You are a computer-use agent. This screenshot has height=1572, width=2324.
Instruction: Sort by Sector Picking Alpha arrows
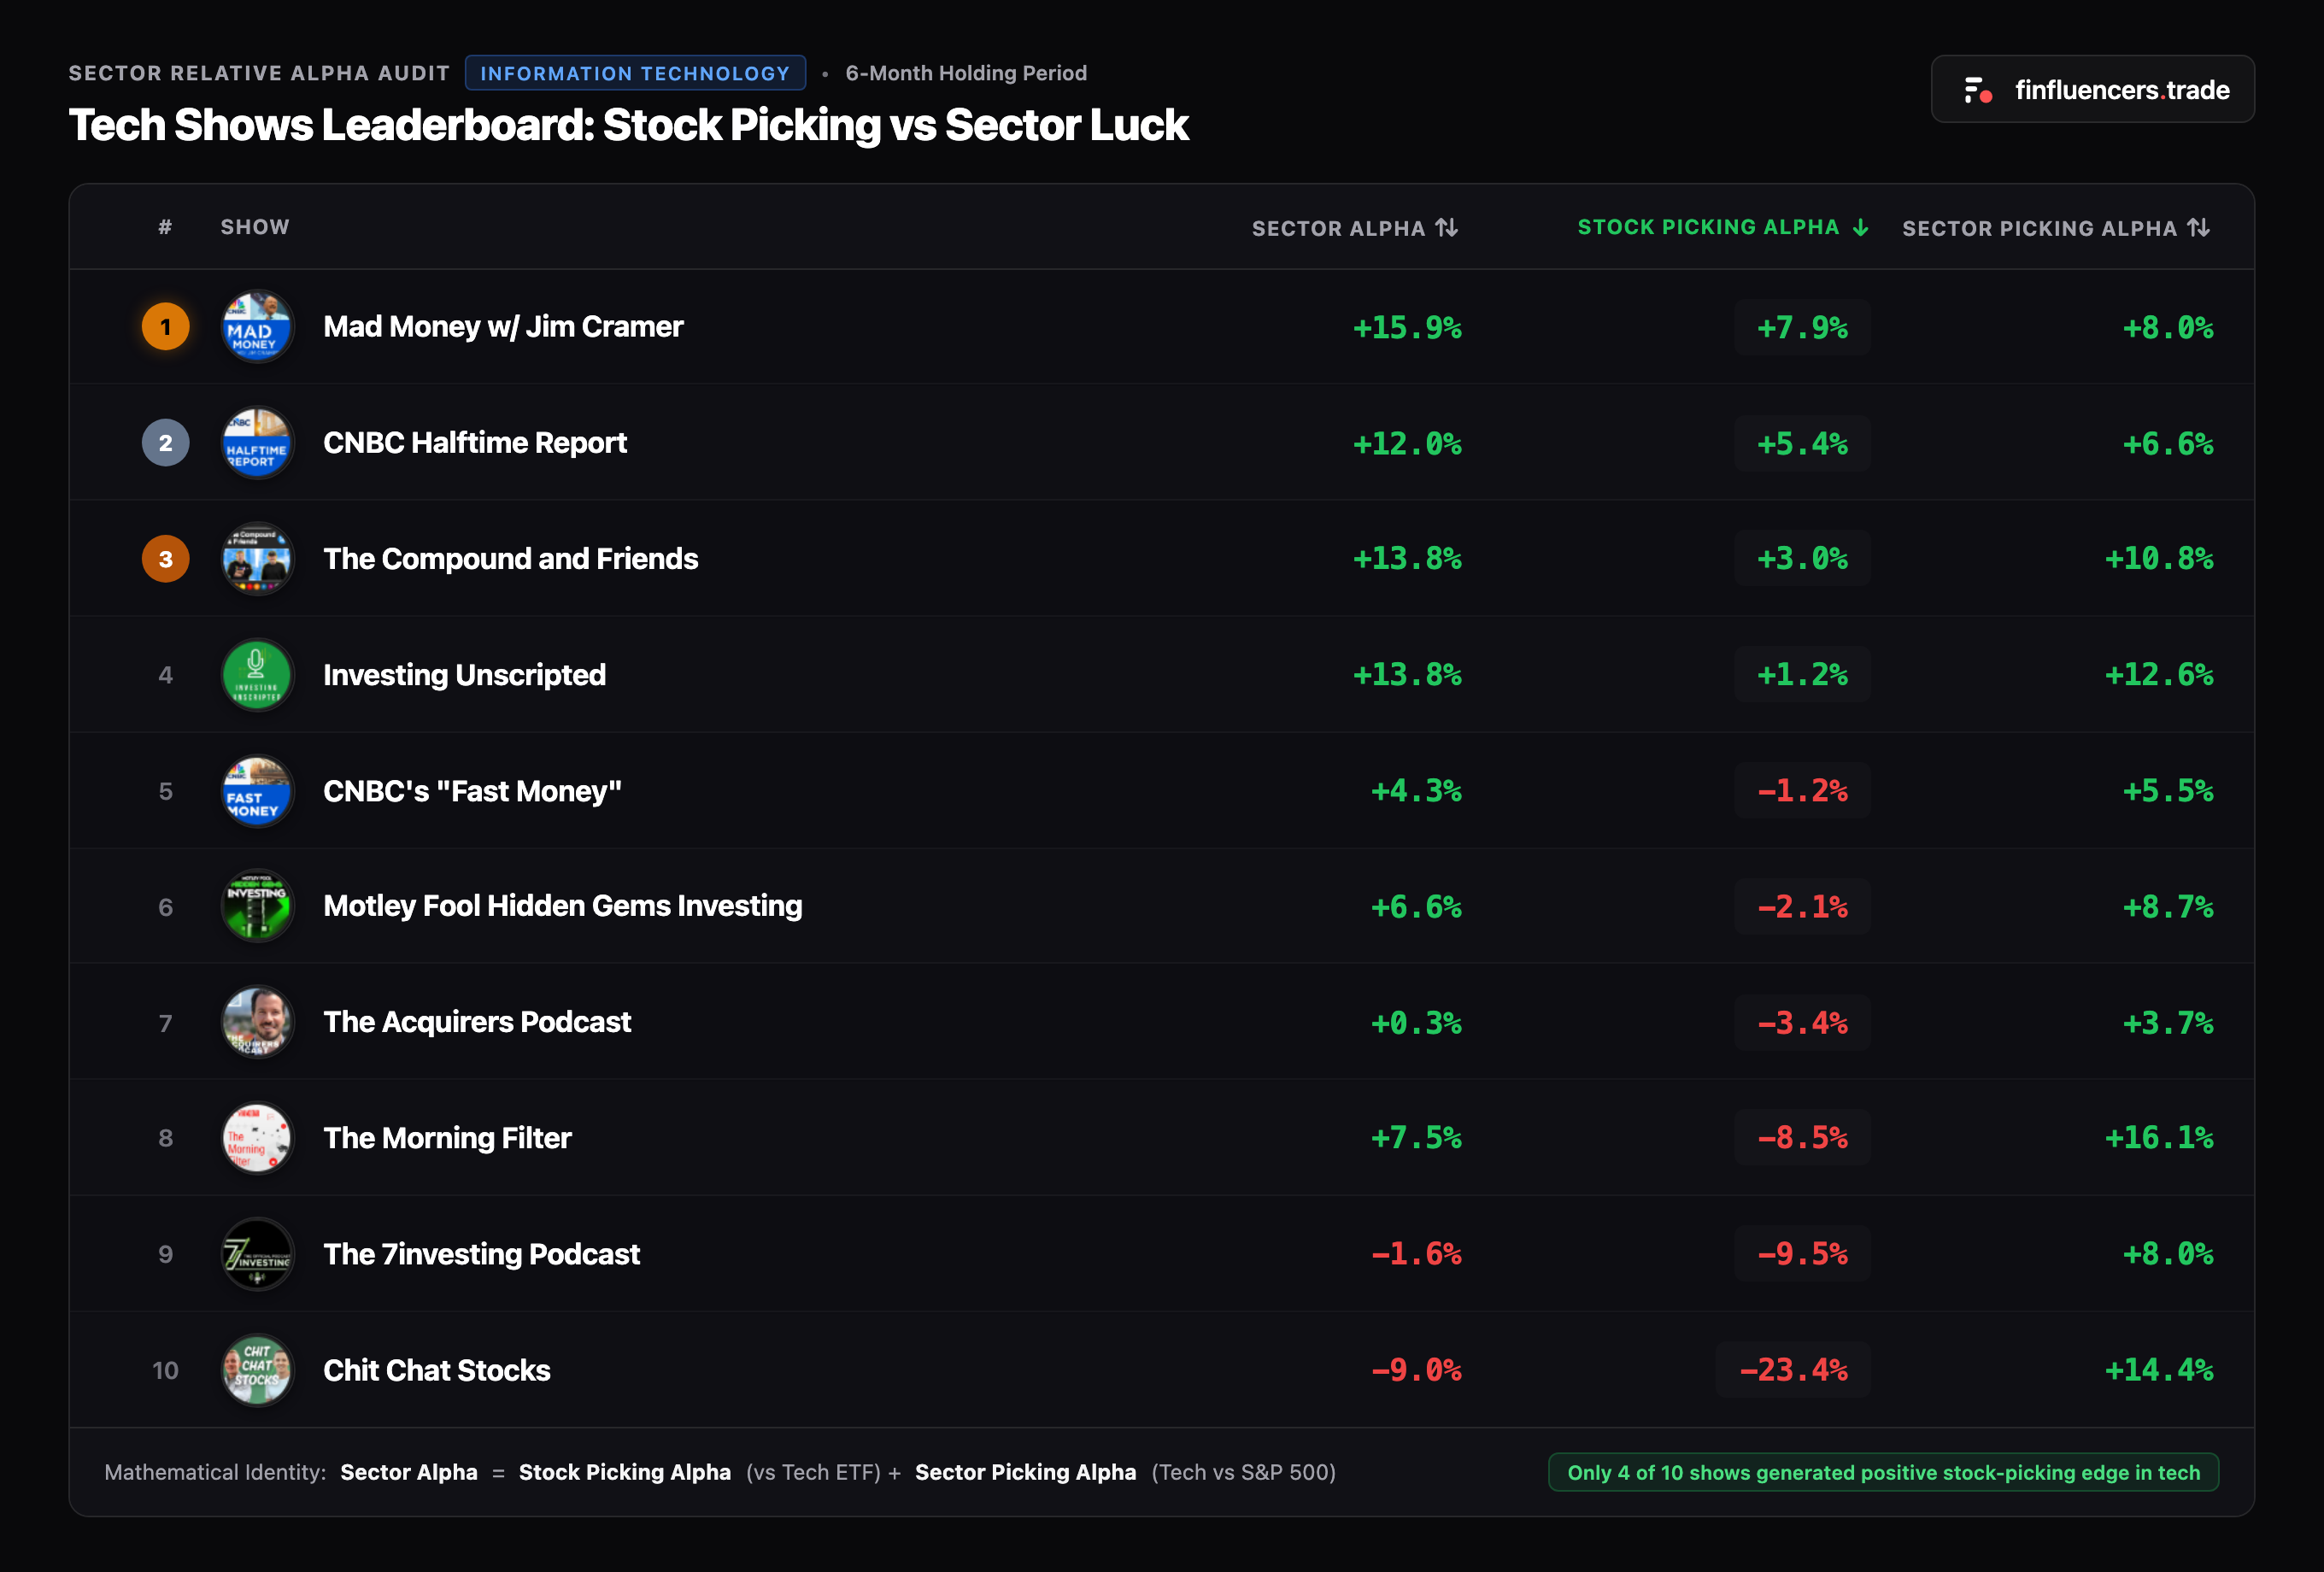pyautogui.click(x=2198, y=228)
